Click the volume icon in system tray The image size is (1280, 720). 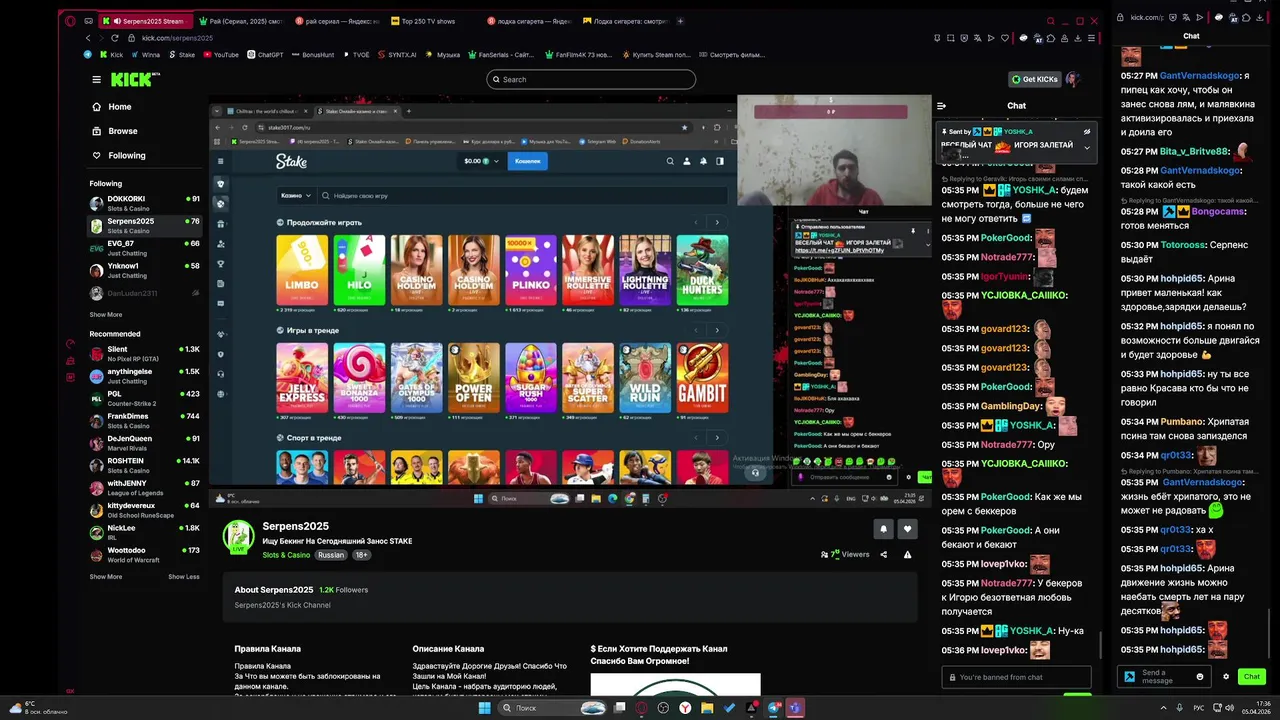tap(1232, 708)
